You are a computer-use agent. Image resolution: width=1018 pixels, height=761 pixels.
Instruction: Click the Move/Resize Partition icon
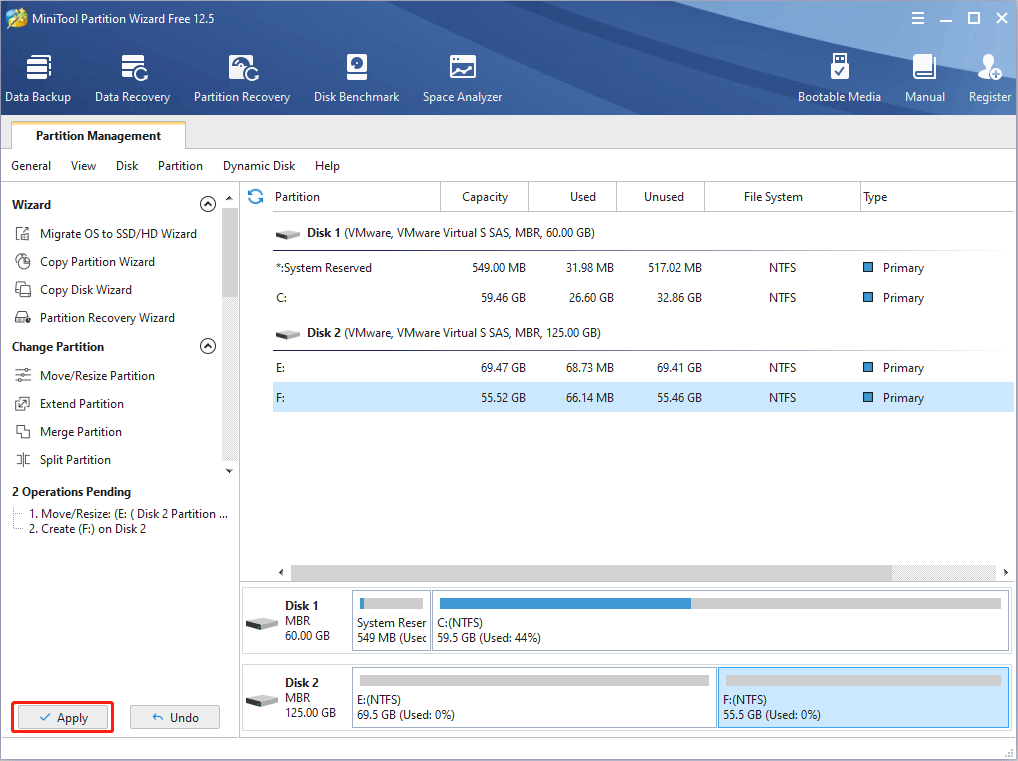(23, 375)
